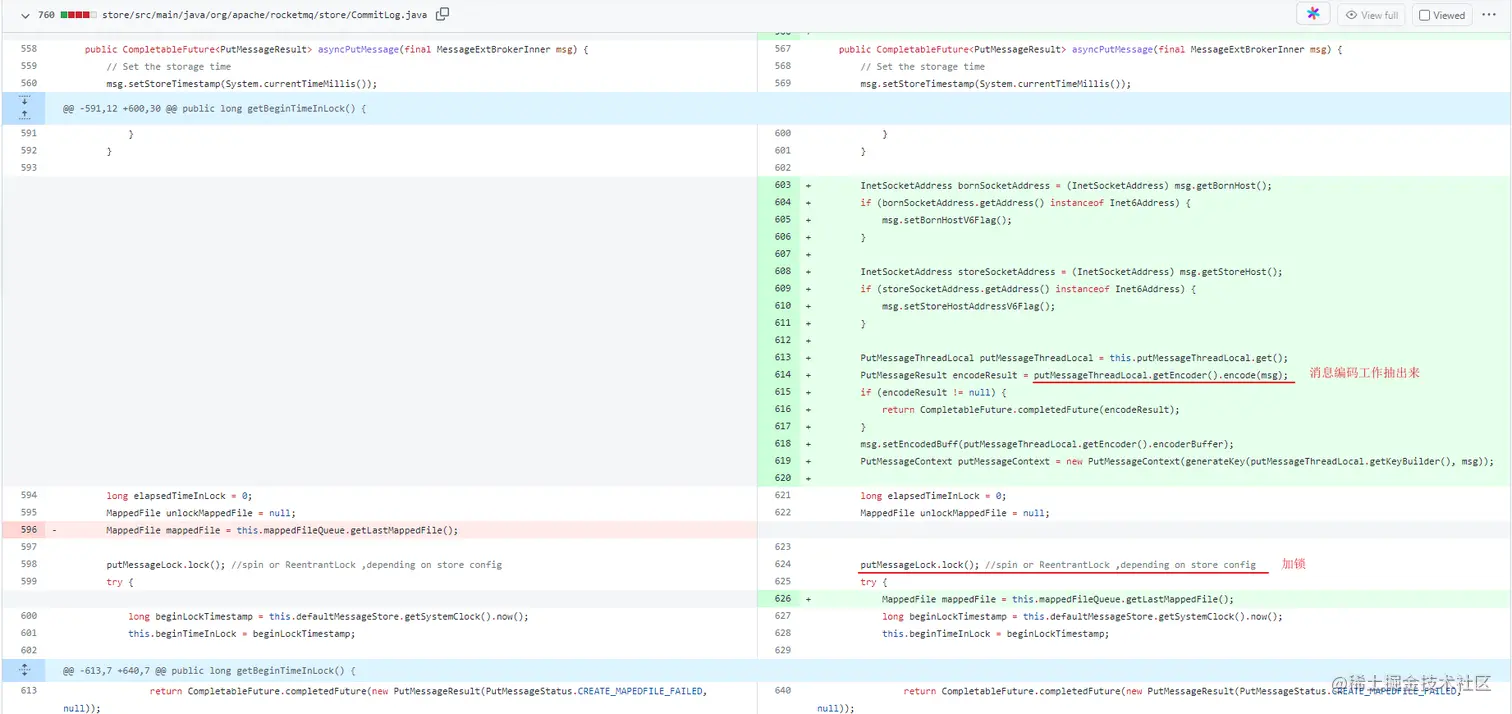
Task: Expand hidden lines downward above line 591
Action: click(x=25, y=100)
